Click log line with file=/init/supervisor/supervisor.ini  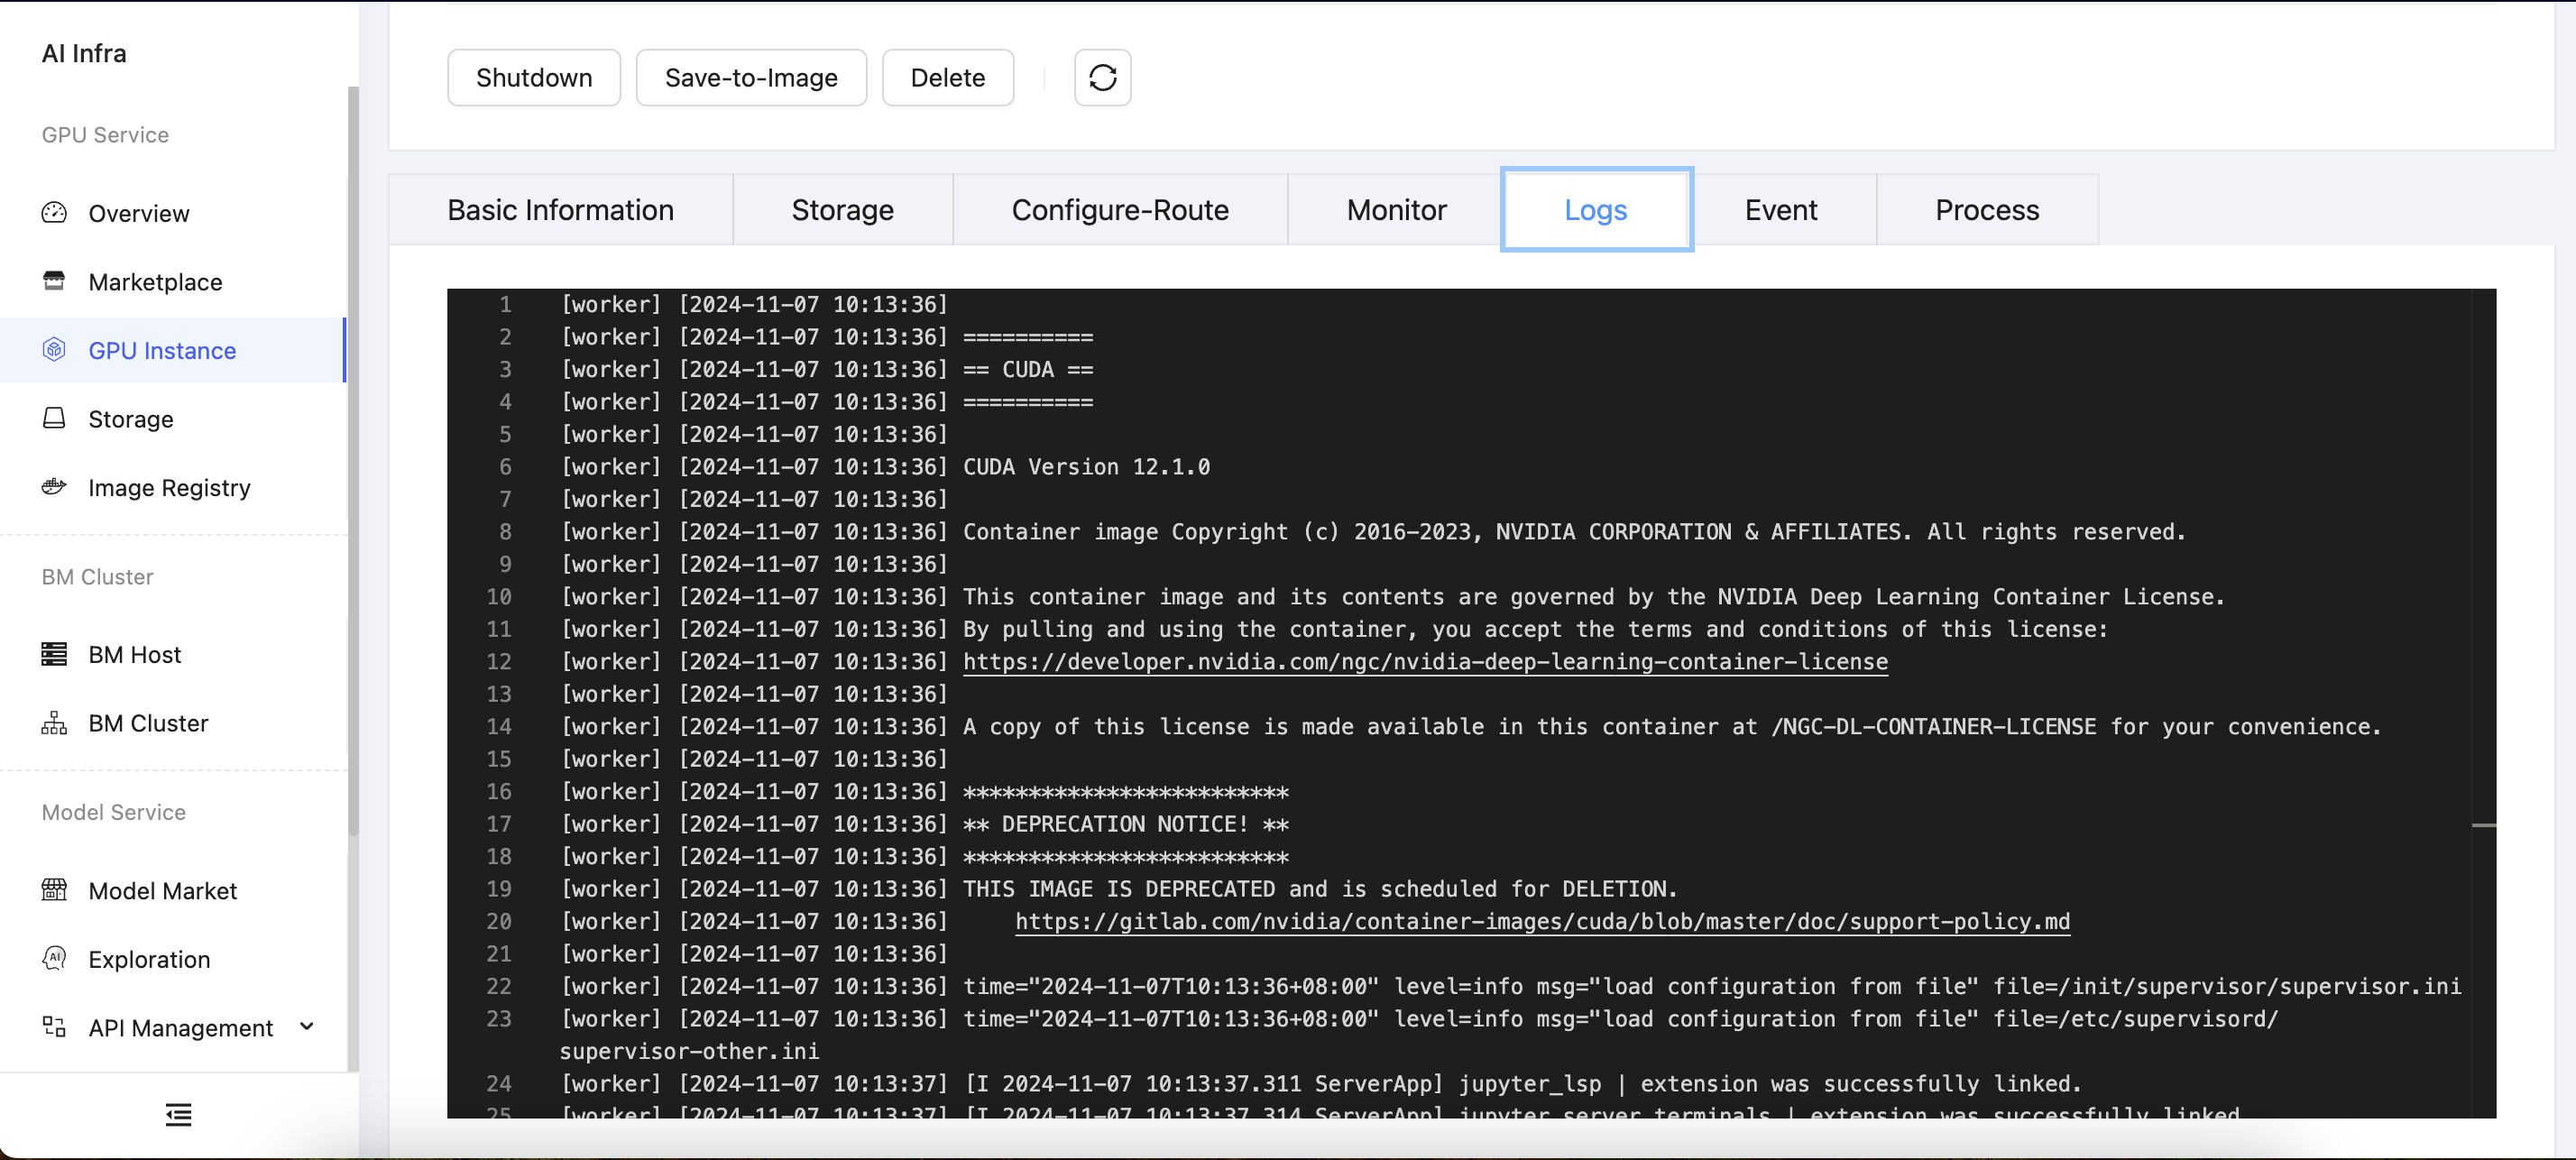click(x=1712, y=986)
